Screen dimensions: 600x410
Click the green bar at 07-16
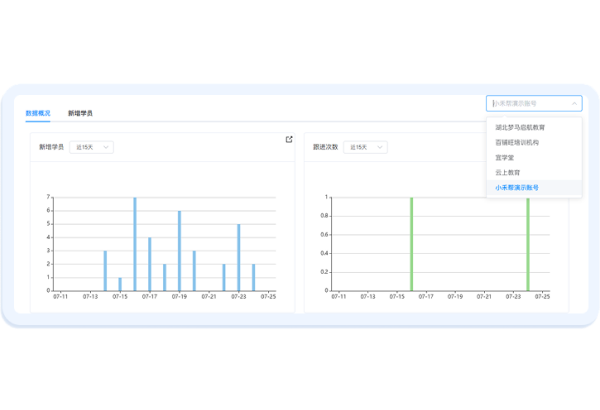pos(411,244)
